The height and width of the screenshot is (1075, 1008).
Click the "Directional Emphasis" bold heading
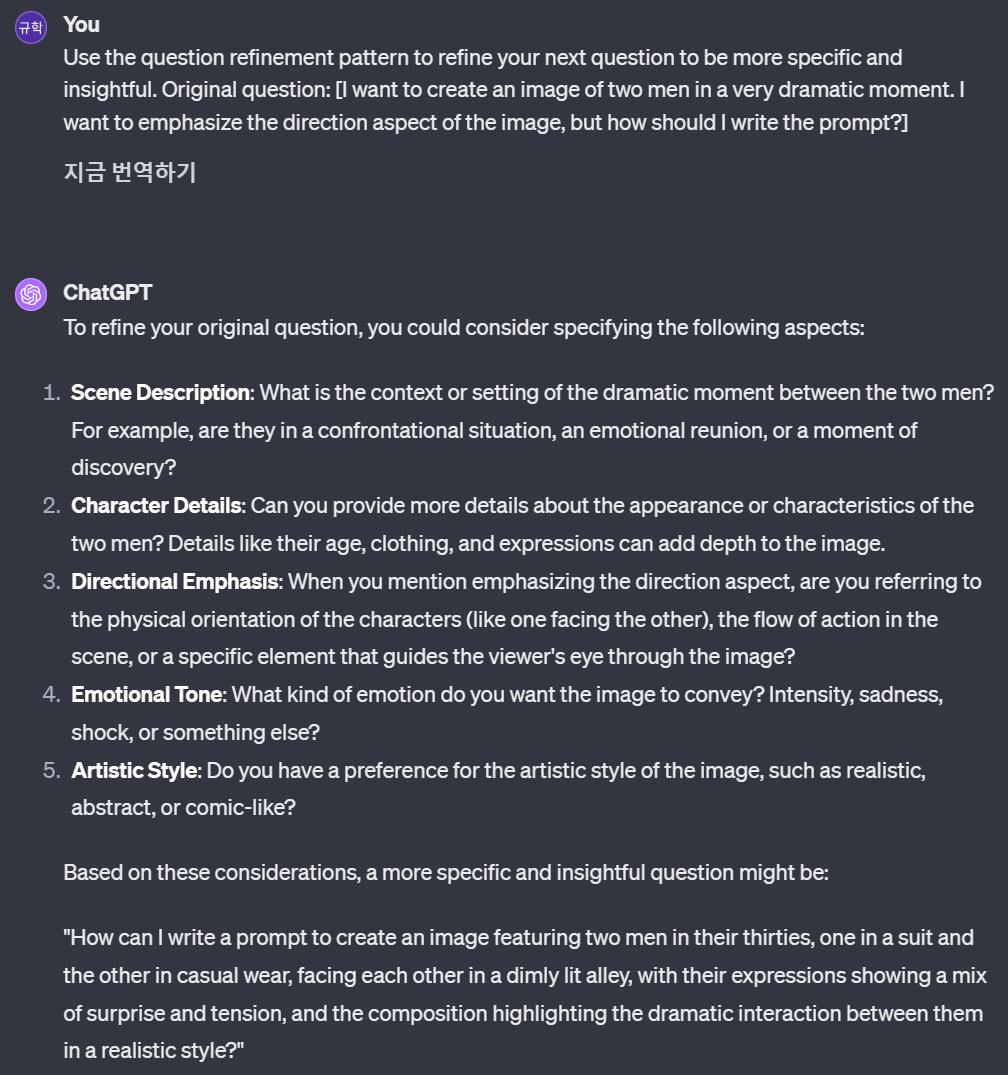click(x=175, y=582)
